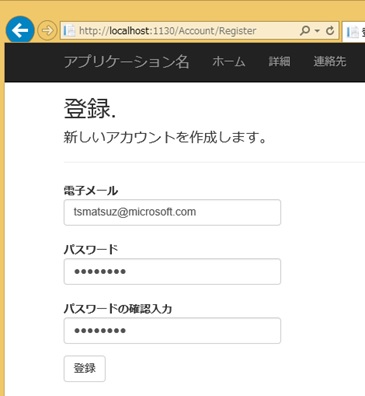365x396 pixels.
Task: Click the 新しいアカウントを作成します。 subtitle
Action: 165,137
